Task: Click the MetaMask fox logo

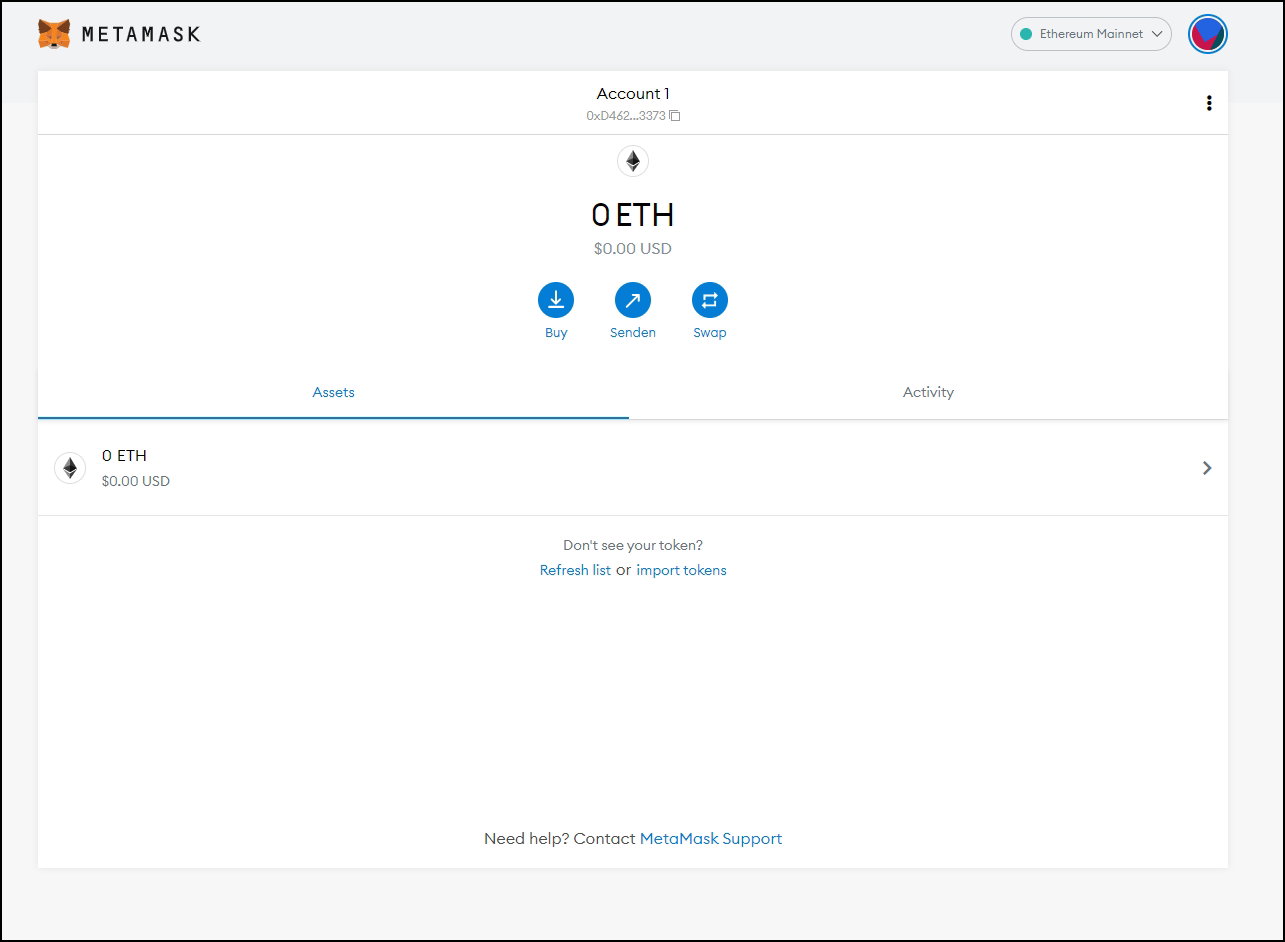Action: pyautogui.click(x=54, y=34)
